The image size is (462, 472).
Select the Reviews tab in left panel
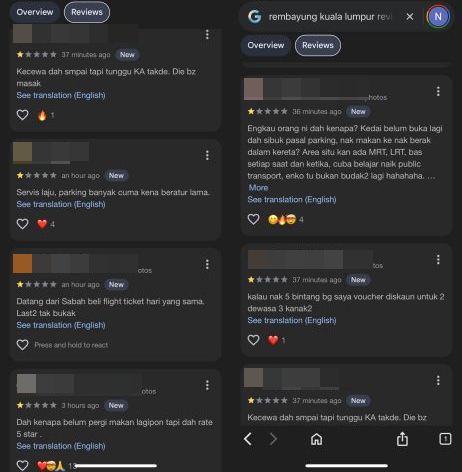tap(87, 12)
